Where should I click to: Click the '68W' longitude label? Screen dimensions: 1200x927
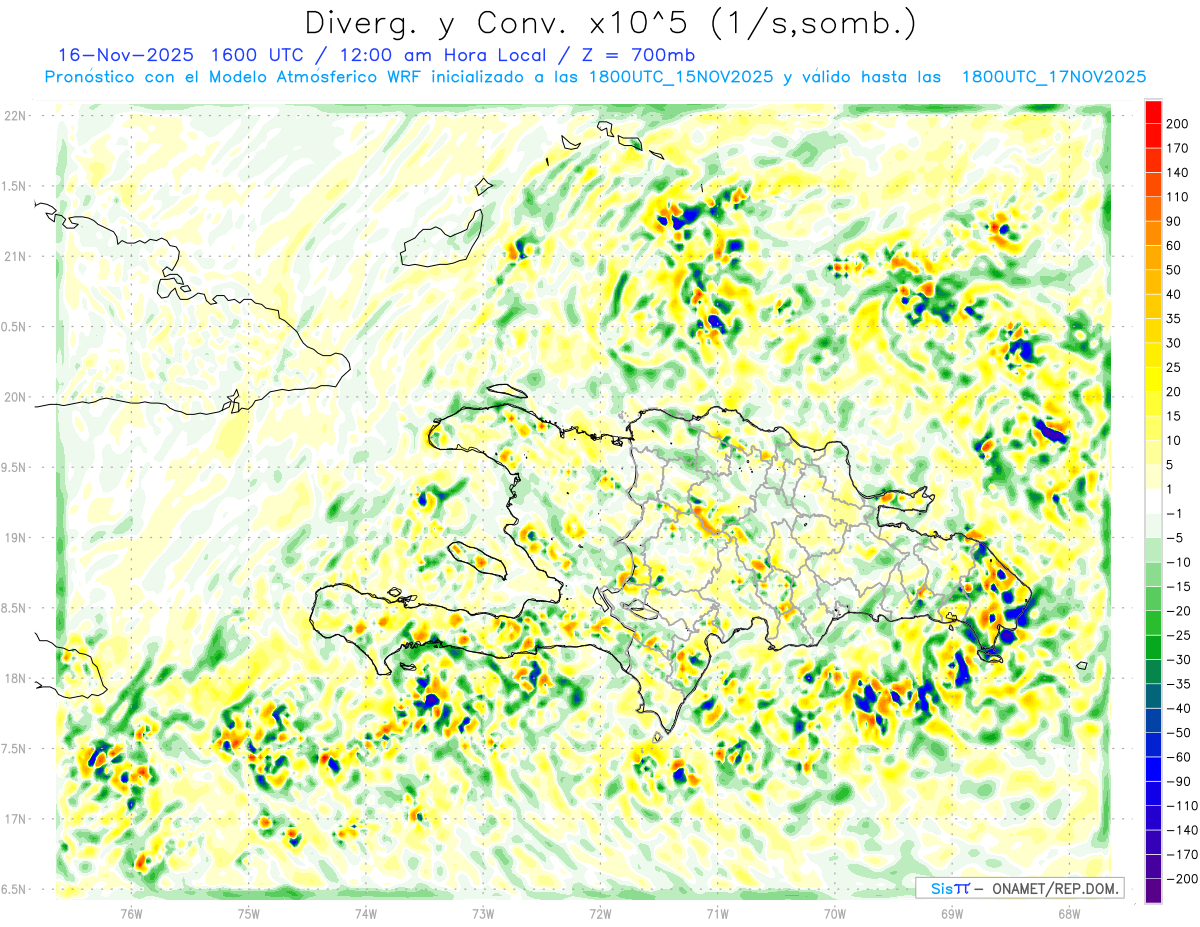(x=1068, y=913)
